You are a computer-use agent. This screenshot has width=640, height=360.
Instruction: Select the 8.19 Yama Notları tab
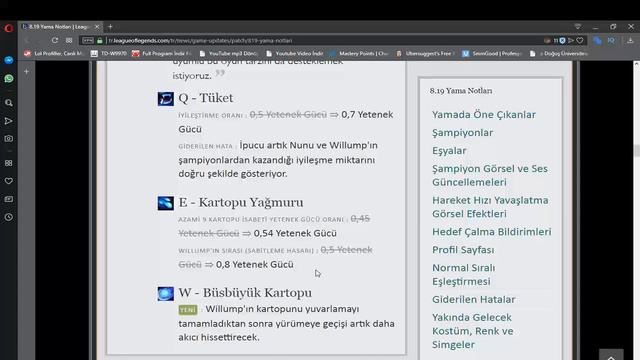coord(60,27)
